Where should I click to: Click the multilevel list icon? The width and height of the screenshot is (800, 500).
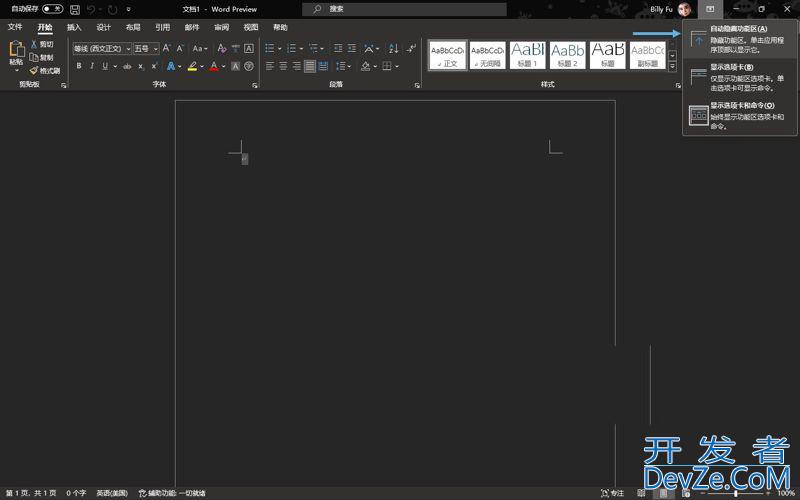click(313, 48)
